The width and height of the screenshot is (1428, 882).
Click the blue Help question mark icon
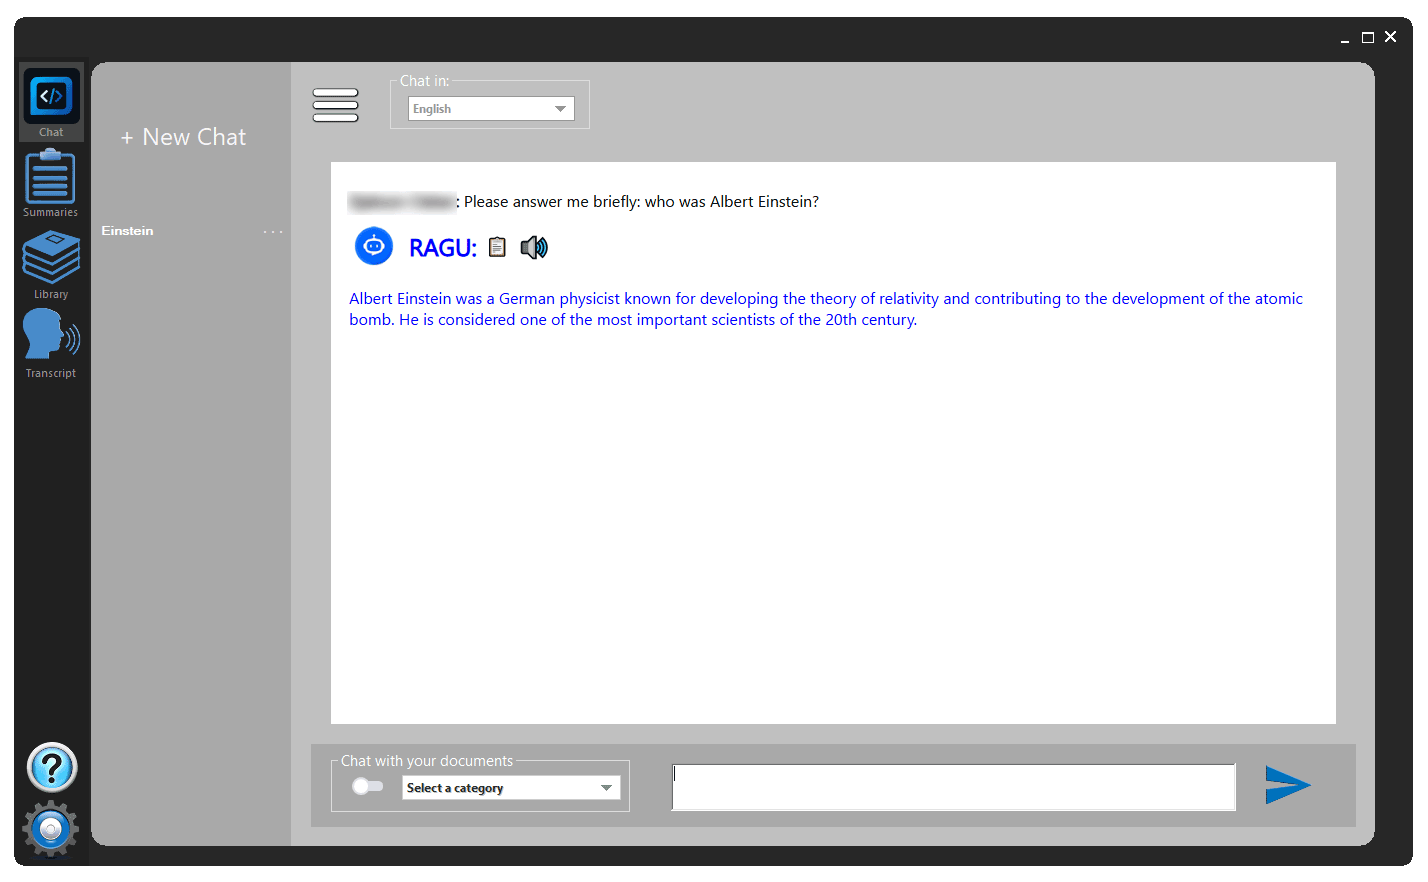pyautogui.click(x=52, y=767)
